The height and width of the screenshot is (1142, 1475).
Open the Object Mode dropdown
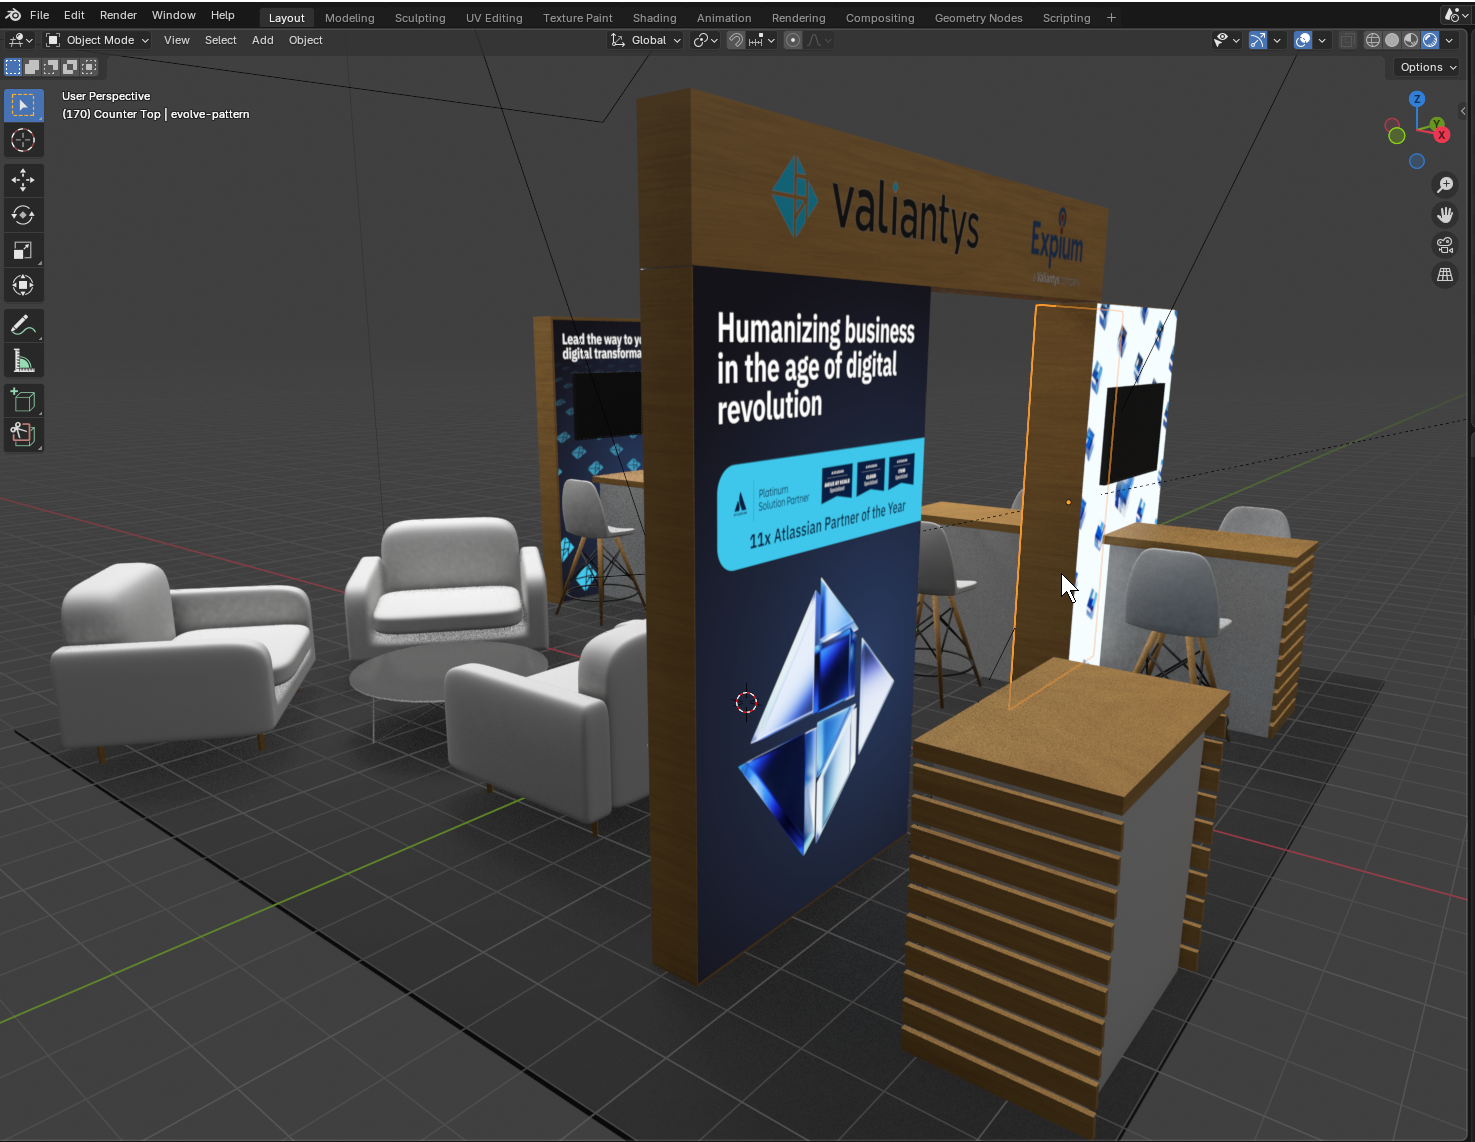tap(98, 40)
